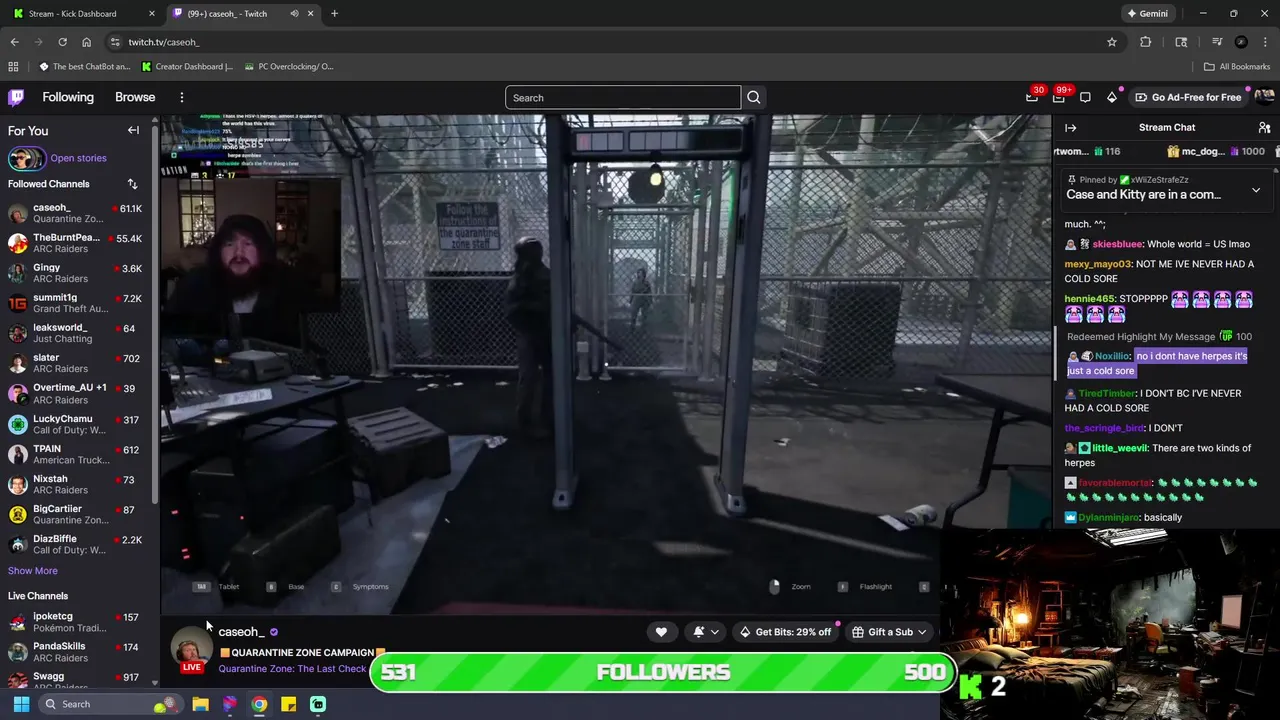Click the caseoh_ channel name below video
Image resolution: width=1280 pixels, height=720 pixels.
241,632
